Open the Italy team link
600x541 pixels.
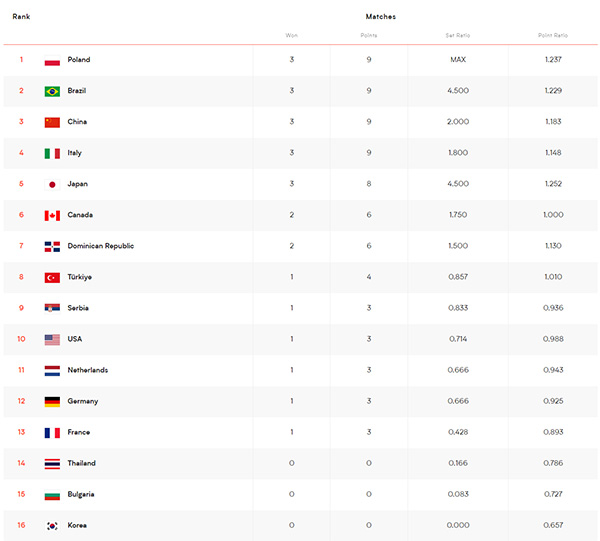[x=75, y=153]
